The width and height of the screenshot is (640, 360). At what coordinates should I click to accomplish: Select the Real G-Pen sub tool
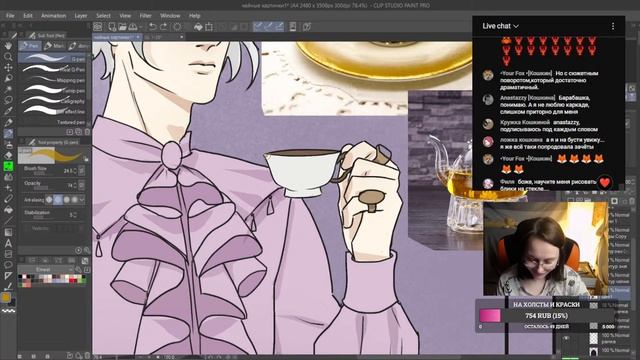pyautogui.click(x=53, y=69)
